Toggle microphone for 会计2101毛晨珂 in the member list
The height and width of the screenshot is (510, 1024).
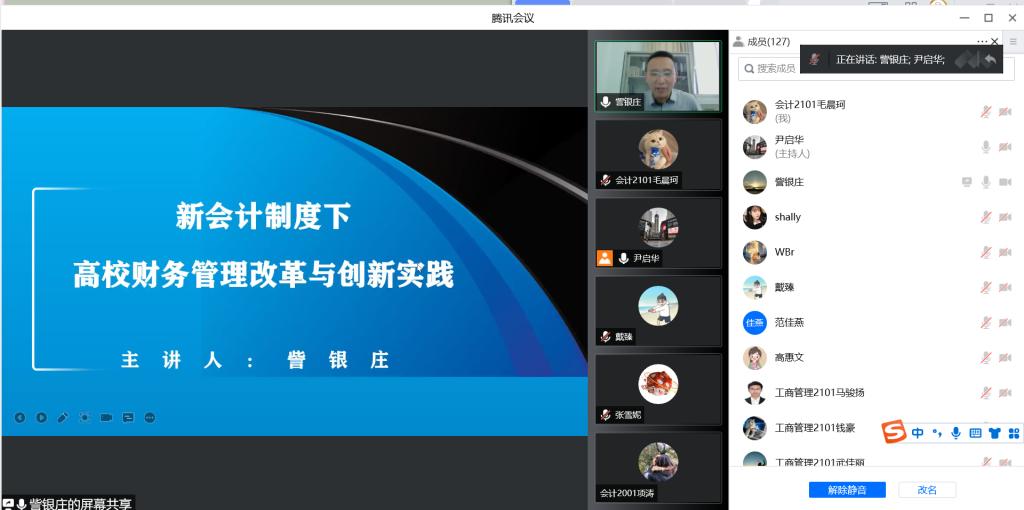[986, 112]
